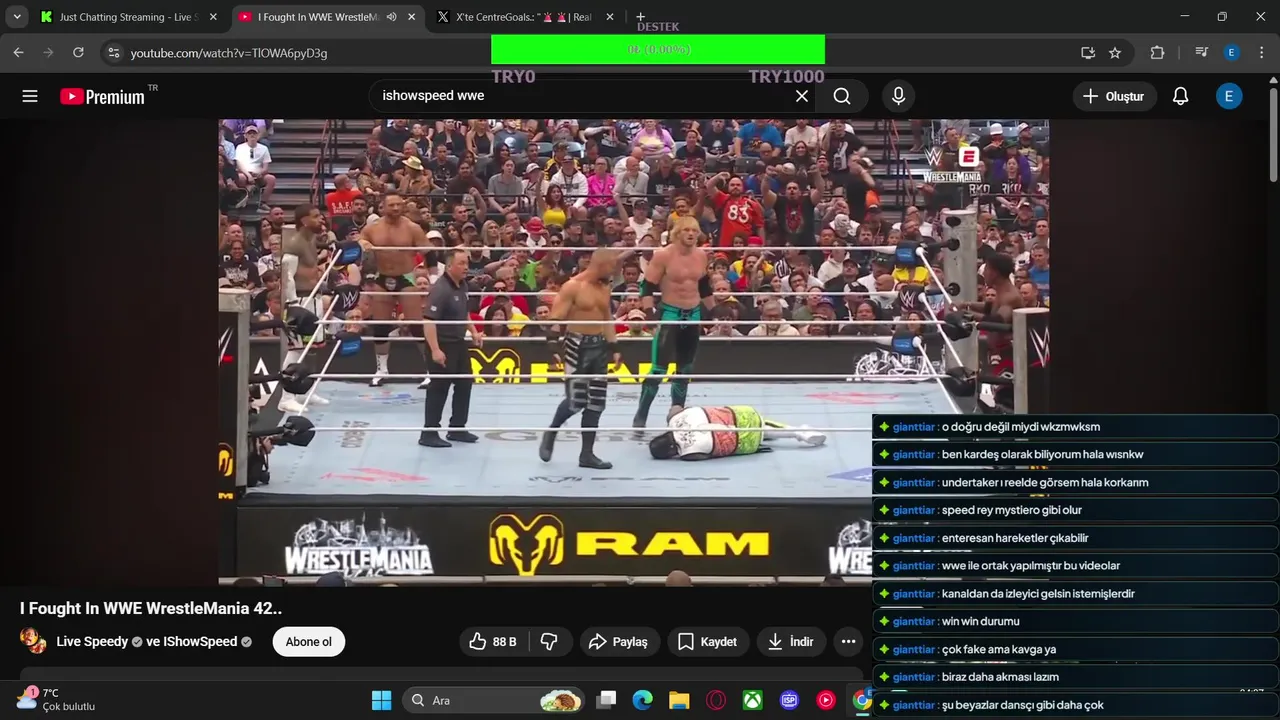Open Windows Start menu

pos(382,700)
